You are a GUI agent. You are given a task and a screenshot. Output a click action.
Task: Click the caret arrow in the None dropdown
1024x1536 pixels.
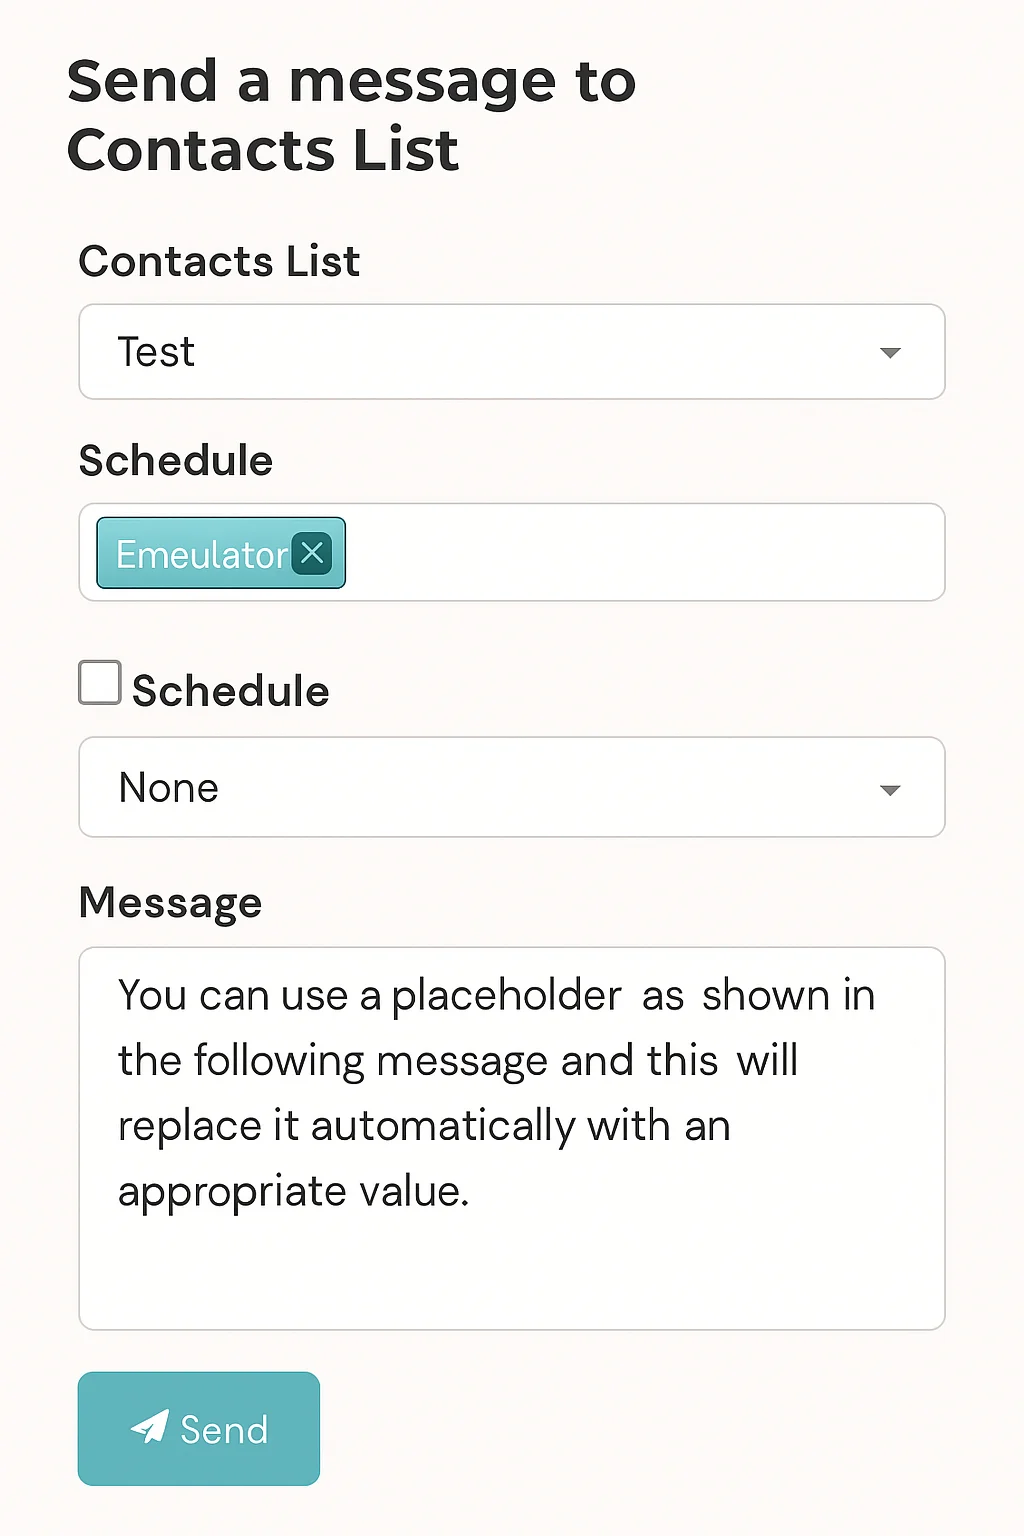pyautogui.click(x=890, y=790)
